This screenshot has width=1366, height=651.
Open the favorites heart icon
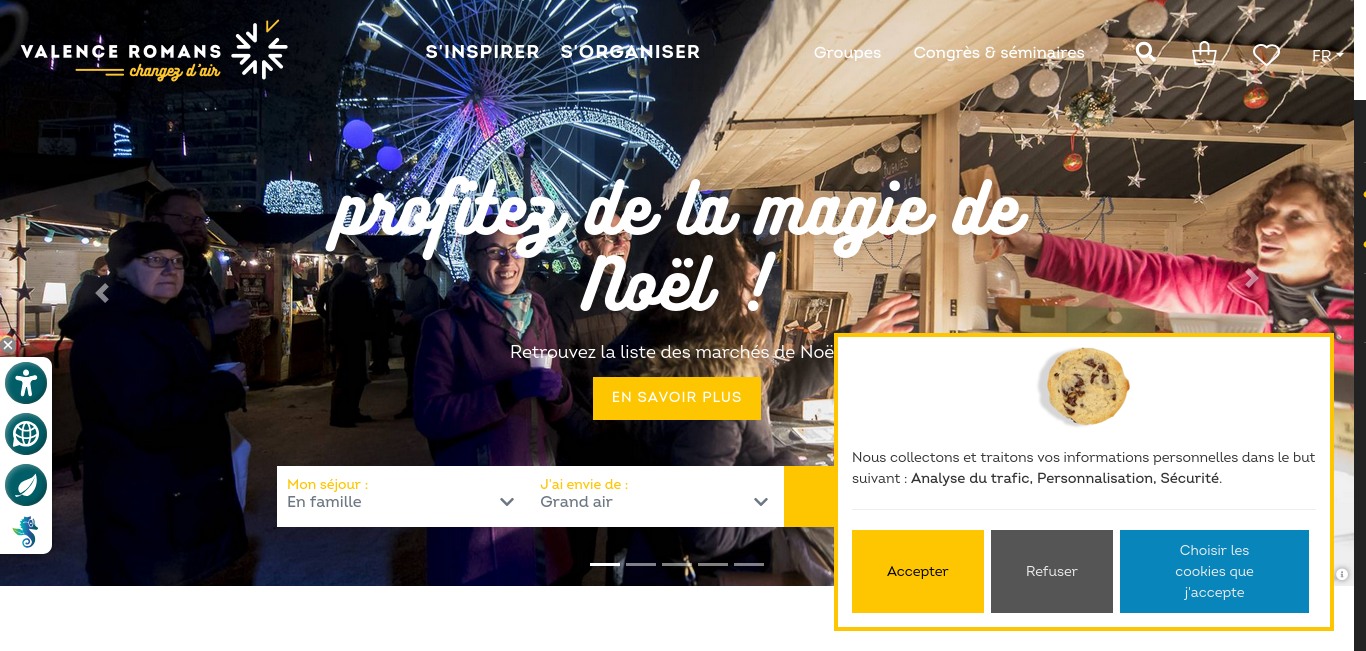[1266, 55]
